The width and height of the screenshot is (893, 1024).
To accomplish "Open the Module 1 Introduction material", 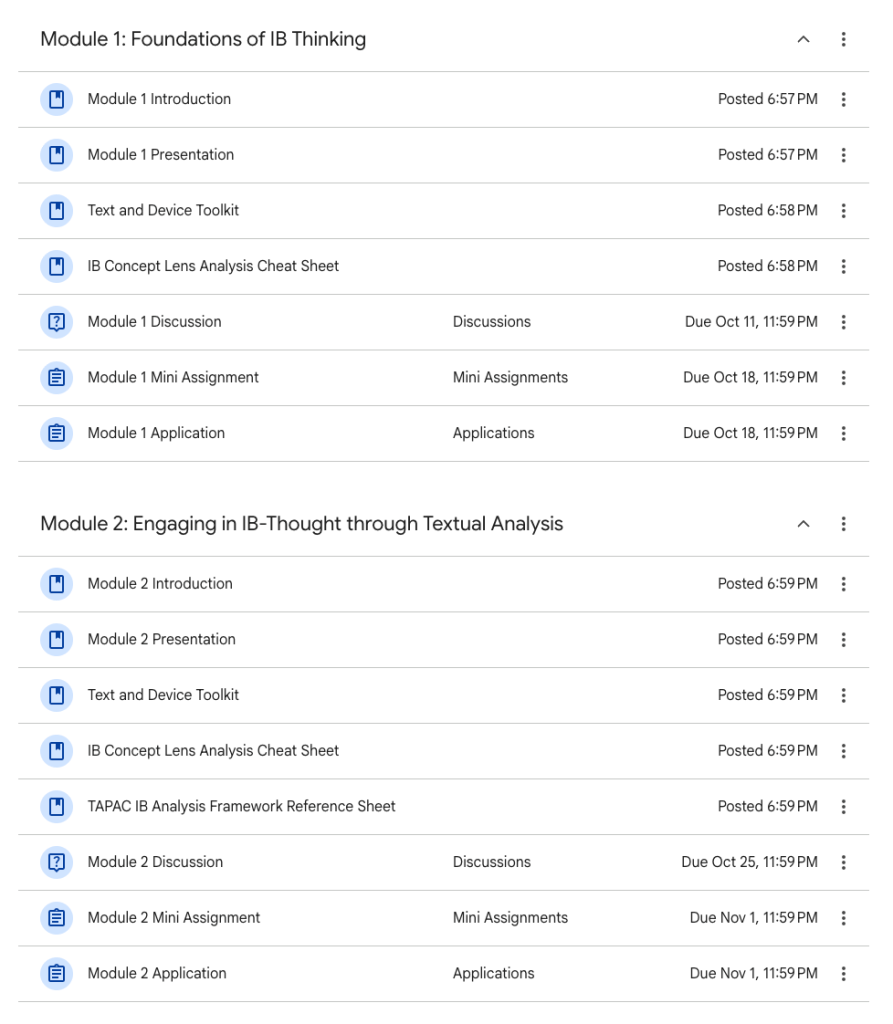I will coord(159,99).
